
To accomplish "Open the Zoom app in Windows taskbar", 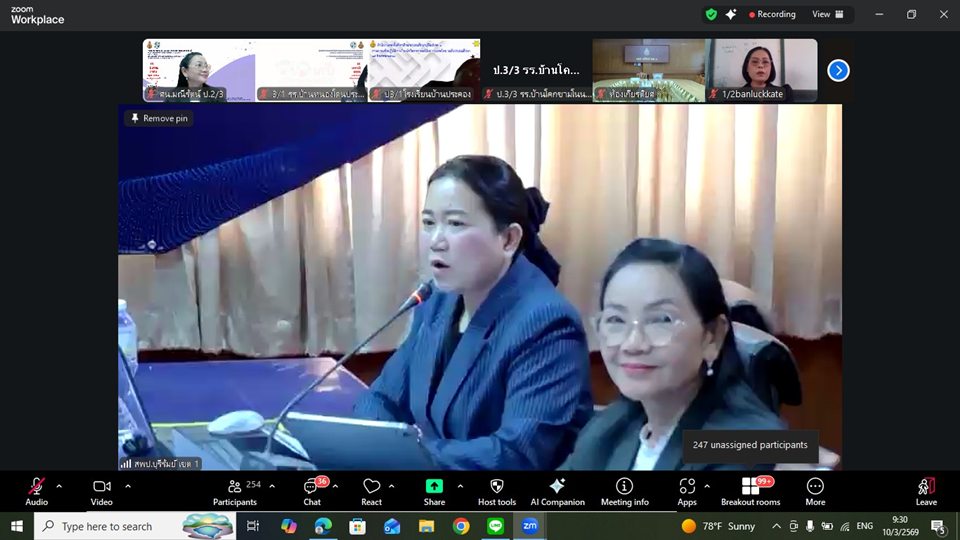I will pos(529,526).
